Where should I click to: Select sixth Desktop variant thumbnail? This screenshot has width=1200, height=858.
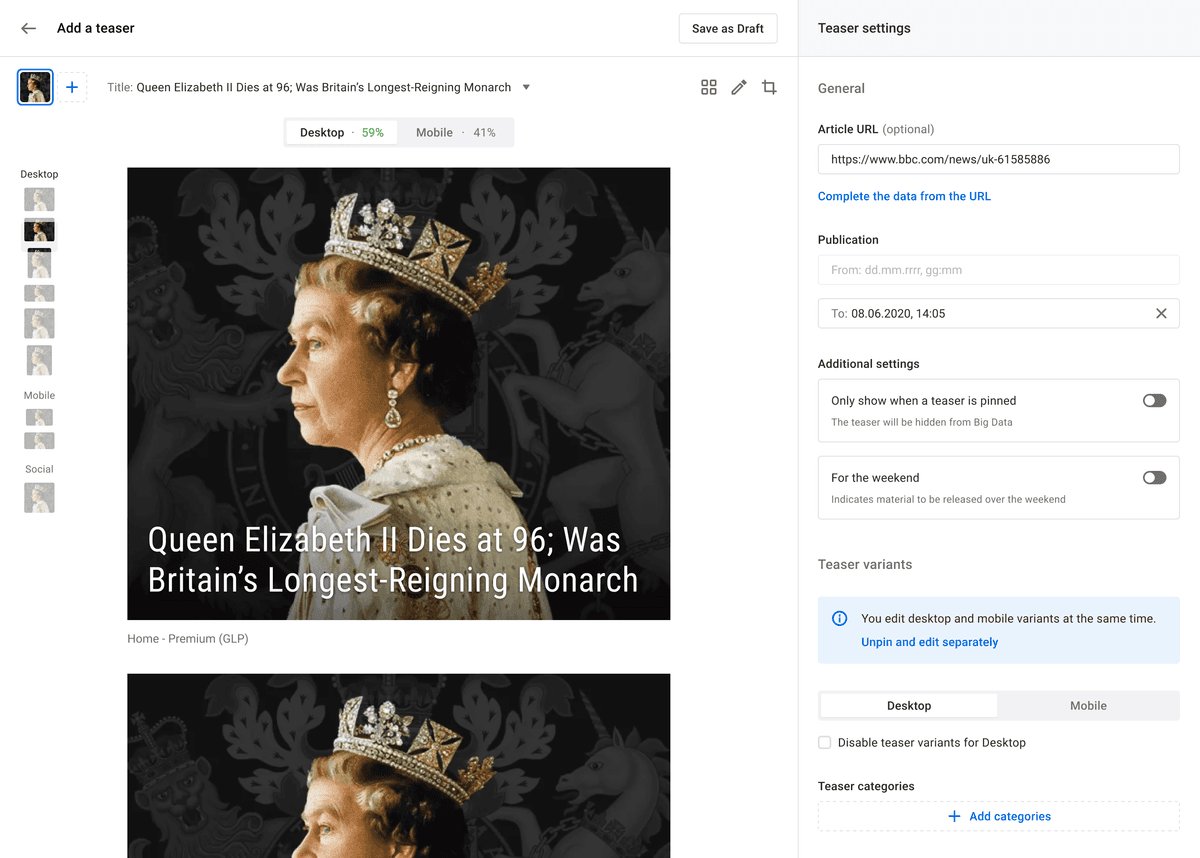(39, 360)
